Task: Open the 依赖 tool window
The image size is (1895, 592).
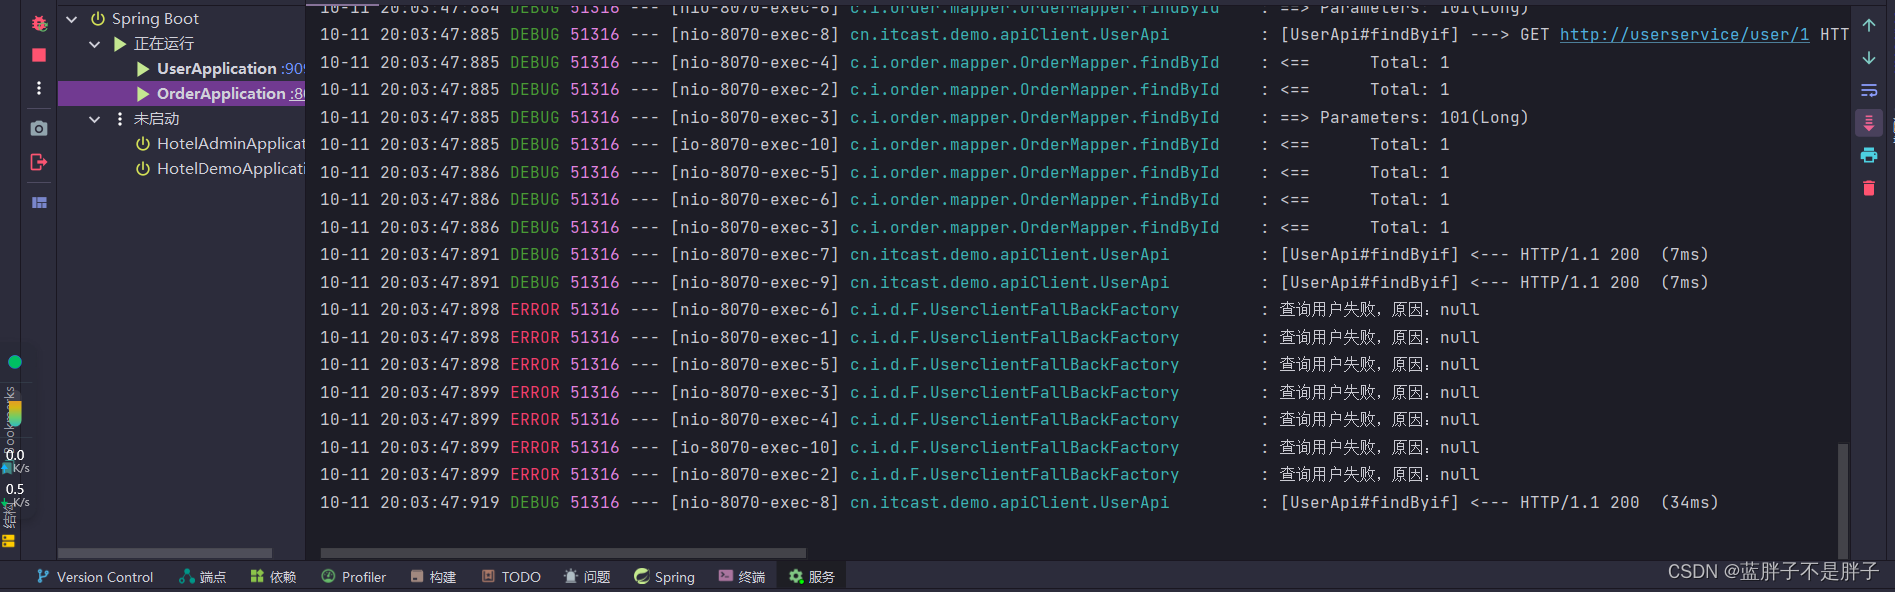Action: 273,577
